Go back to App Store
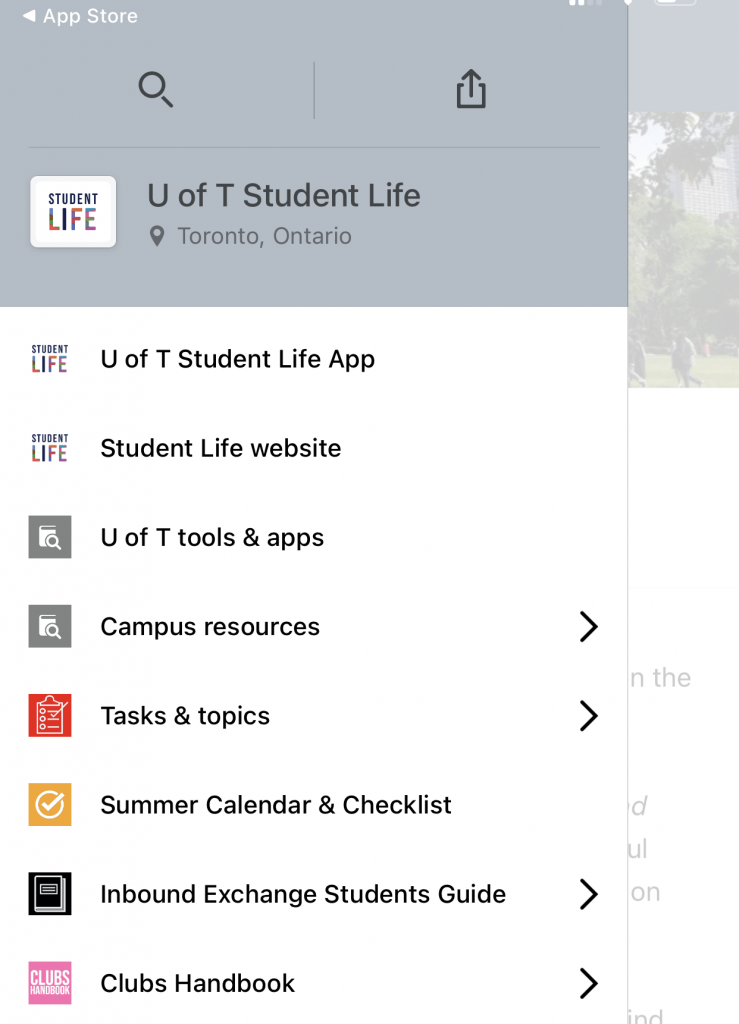739x1024 pixels. 80,16
